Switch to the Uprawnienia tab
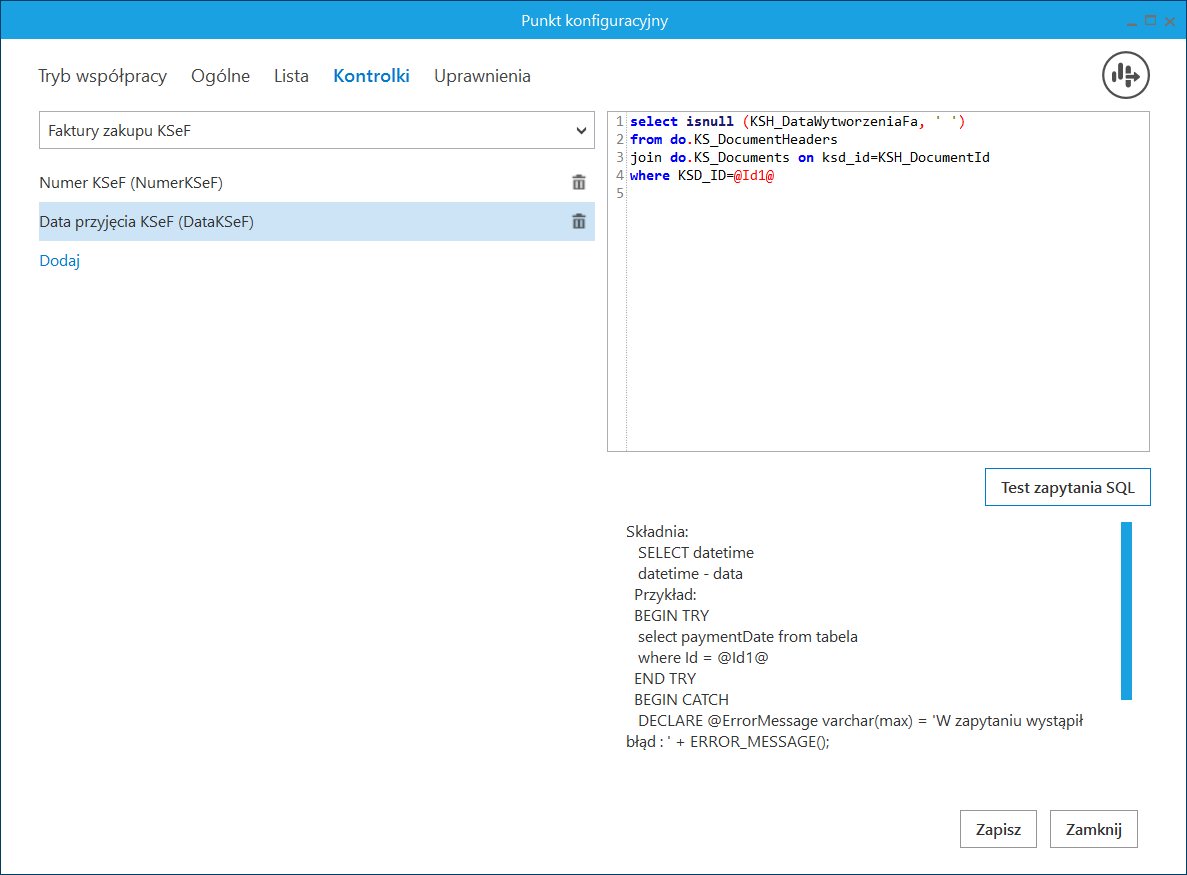This screenshot has width=1187, height=875. [482, 76]
